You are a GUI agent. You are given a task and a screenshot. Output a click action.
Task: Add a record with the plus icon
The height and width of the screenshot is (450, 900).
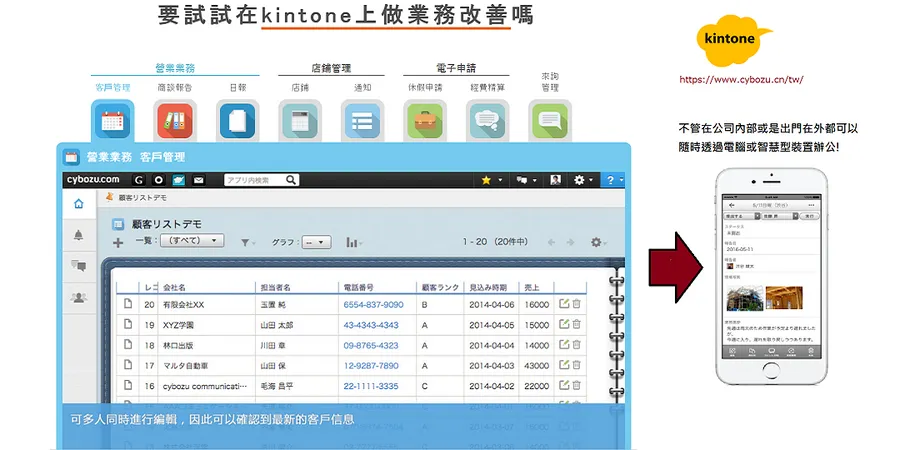(x=118, y=243)
